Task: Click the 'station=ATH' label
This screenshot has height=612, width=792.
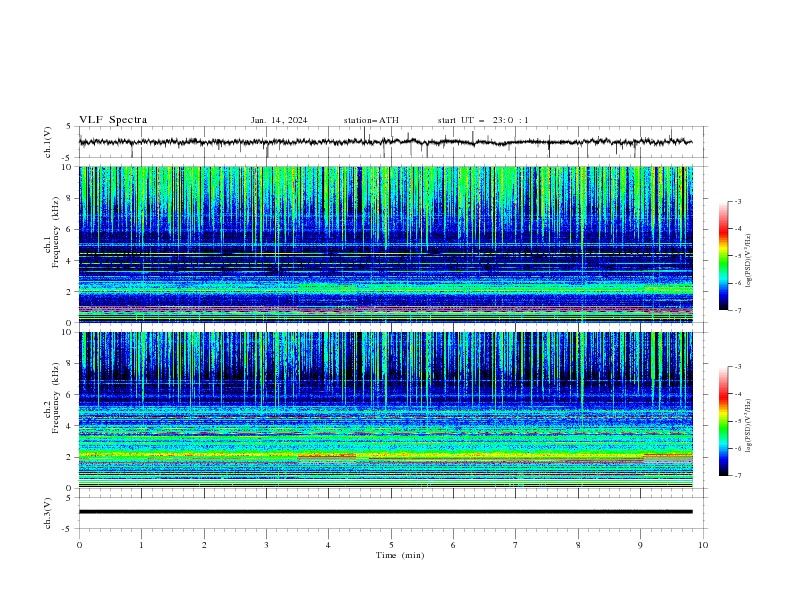Action: 371,120
